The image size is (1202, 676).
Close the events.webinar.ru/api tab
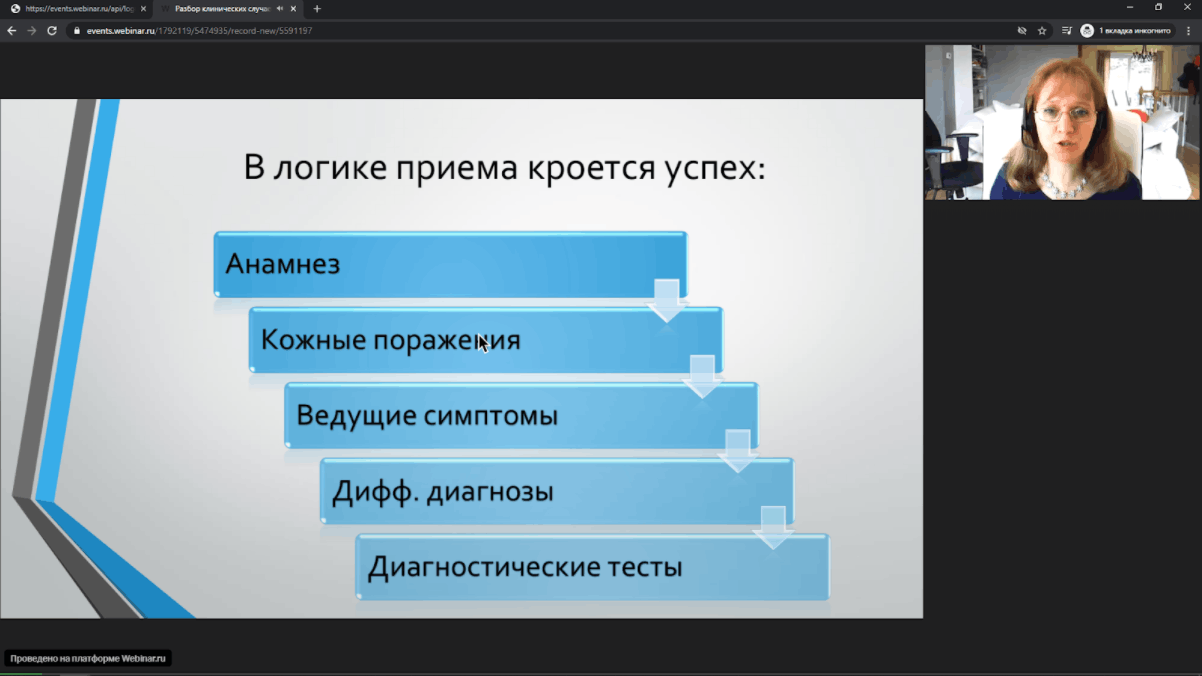pos(143,9)
